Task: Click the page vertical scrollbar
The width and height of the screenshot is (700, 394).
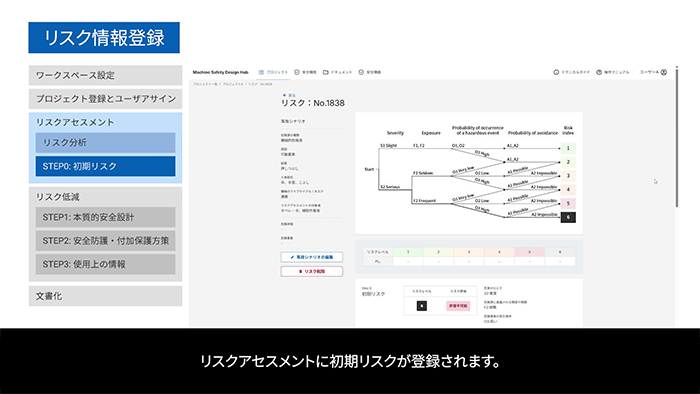Action: tap(677, 137)
